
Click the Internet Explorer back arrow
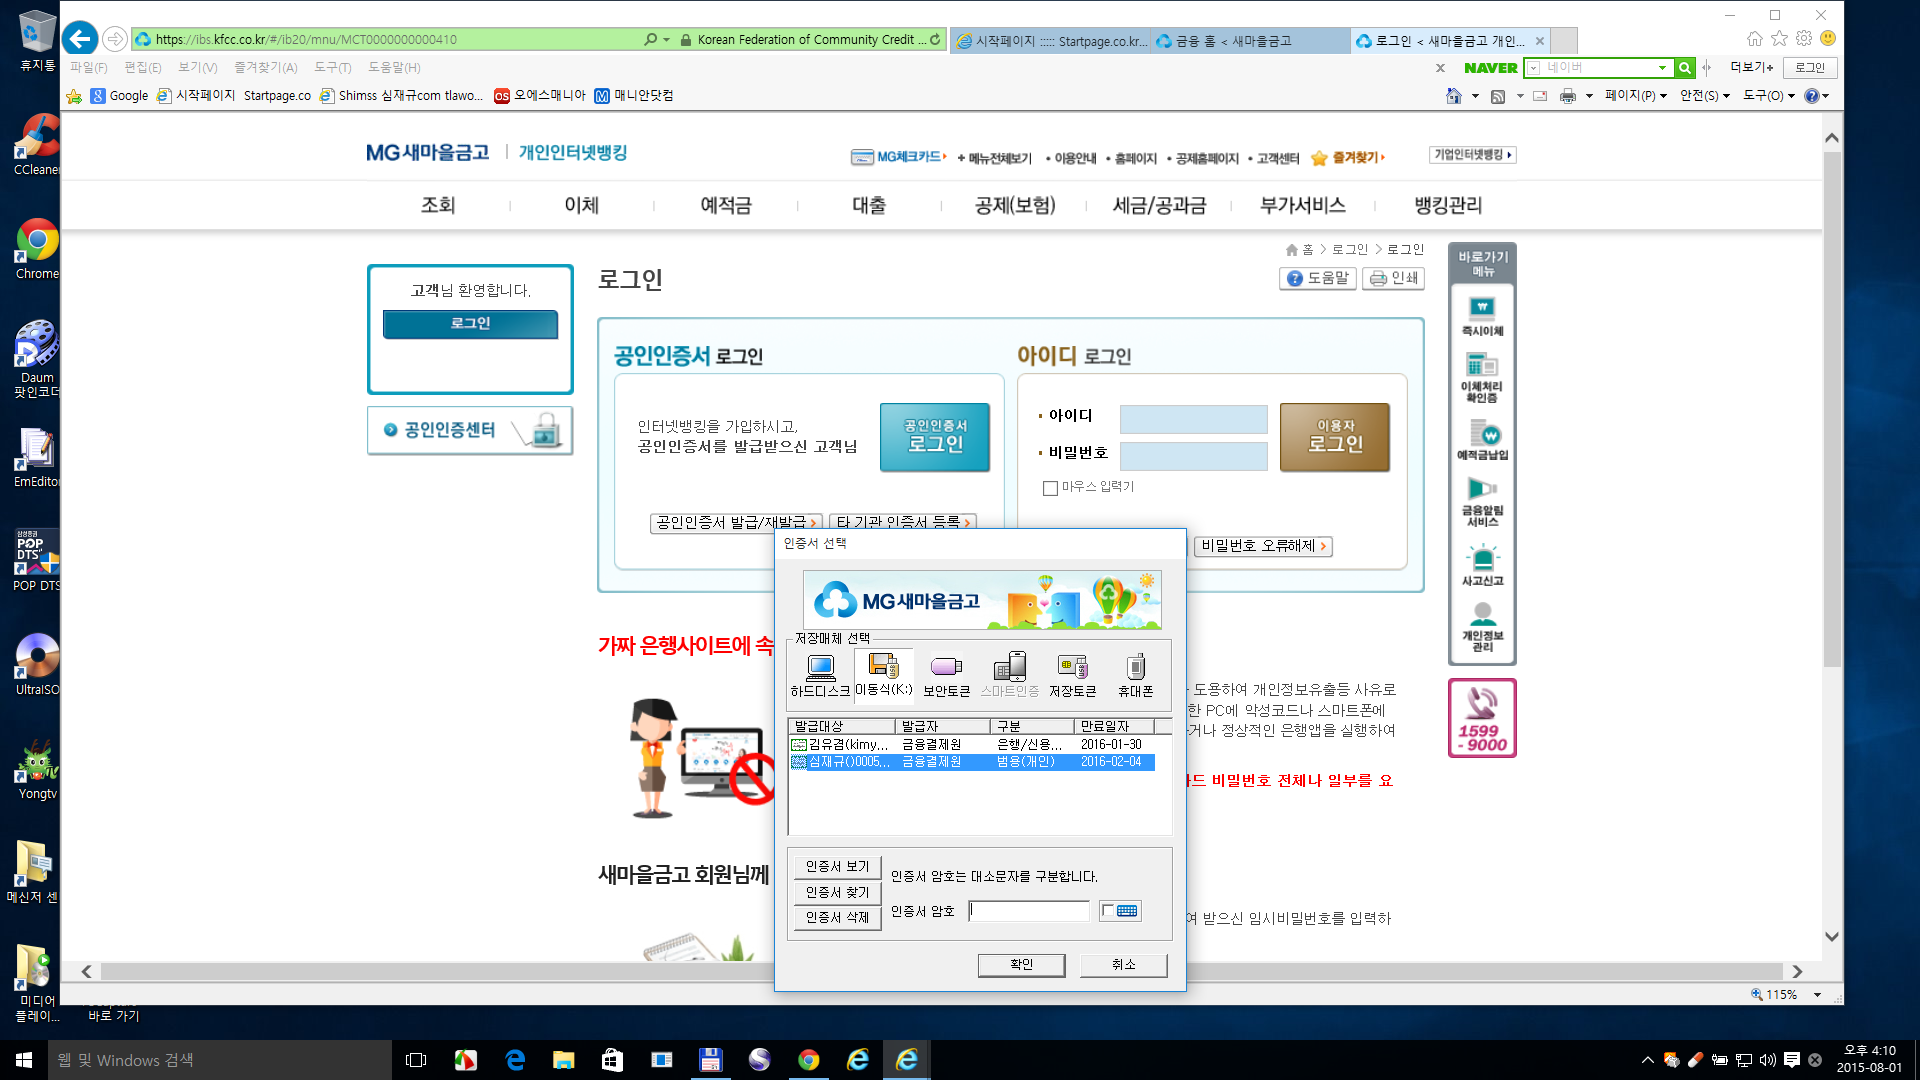pos(80,39)
